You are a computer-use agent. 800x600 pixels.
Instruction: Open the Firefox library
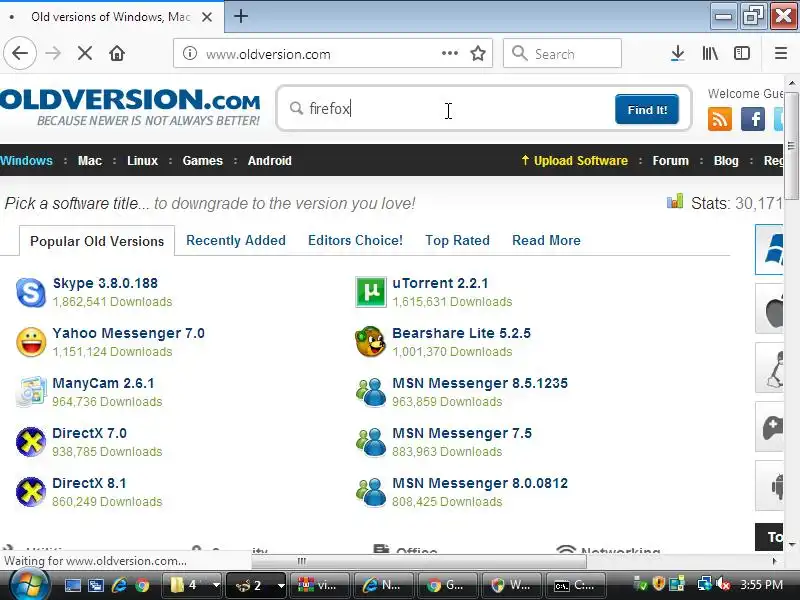pos(710,53)
